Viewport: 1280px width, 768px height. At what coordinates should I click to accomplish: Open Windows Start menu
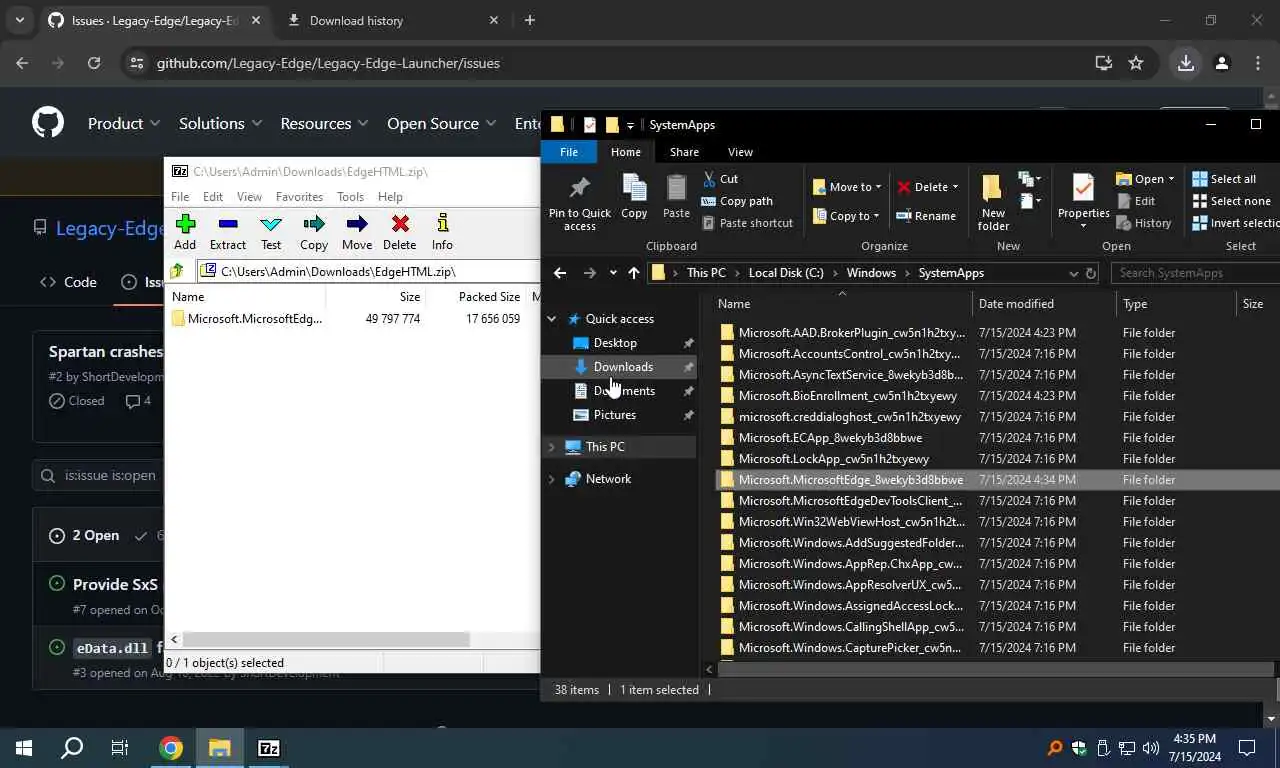click(24, 748)
